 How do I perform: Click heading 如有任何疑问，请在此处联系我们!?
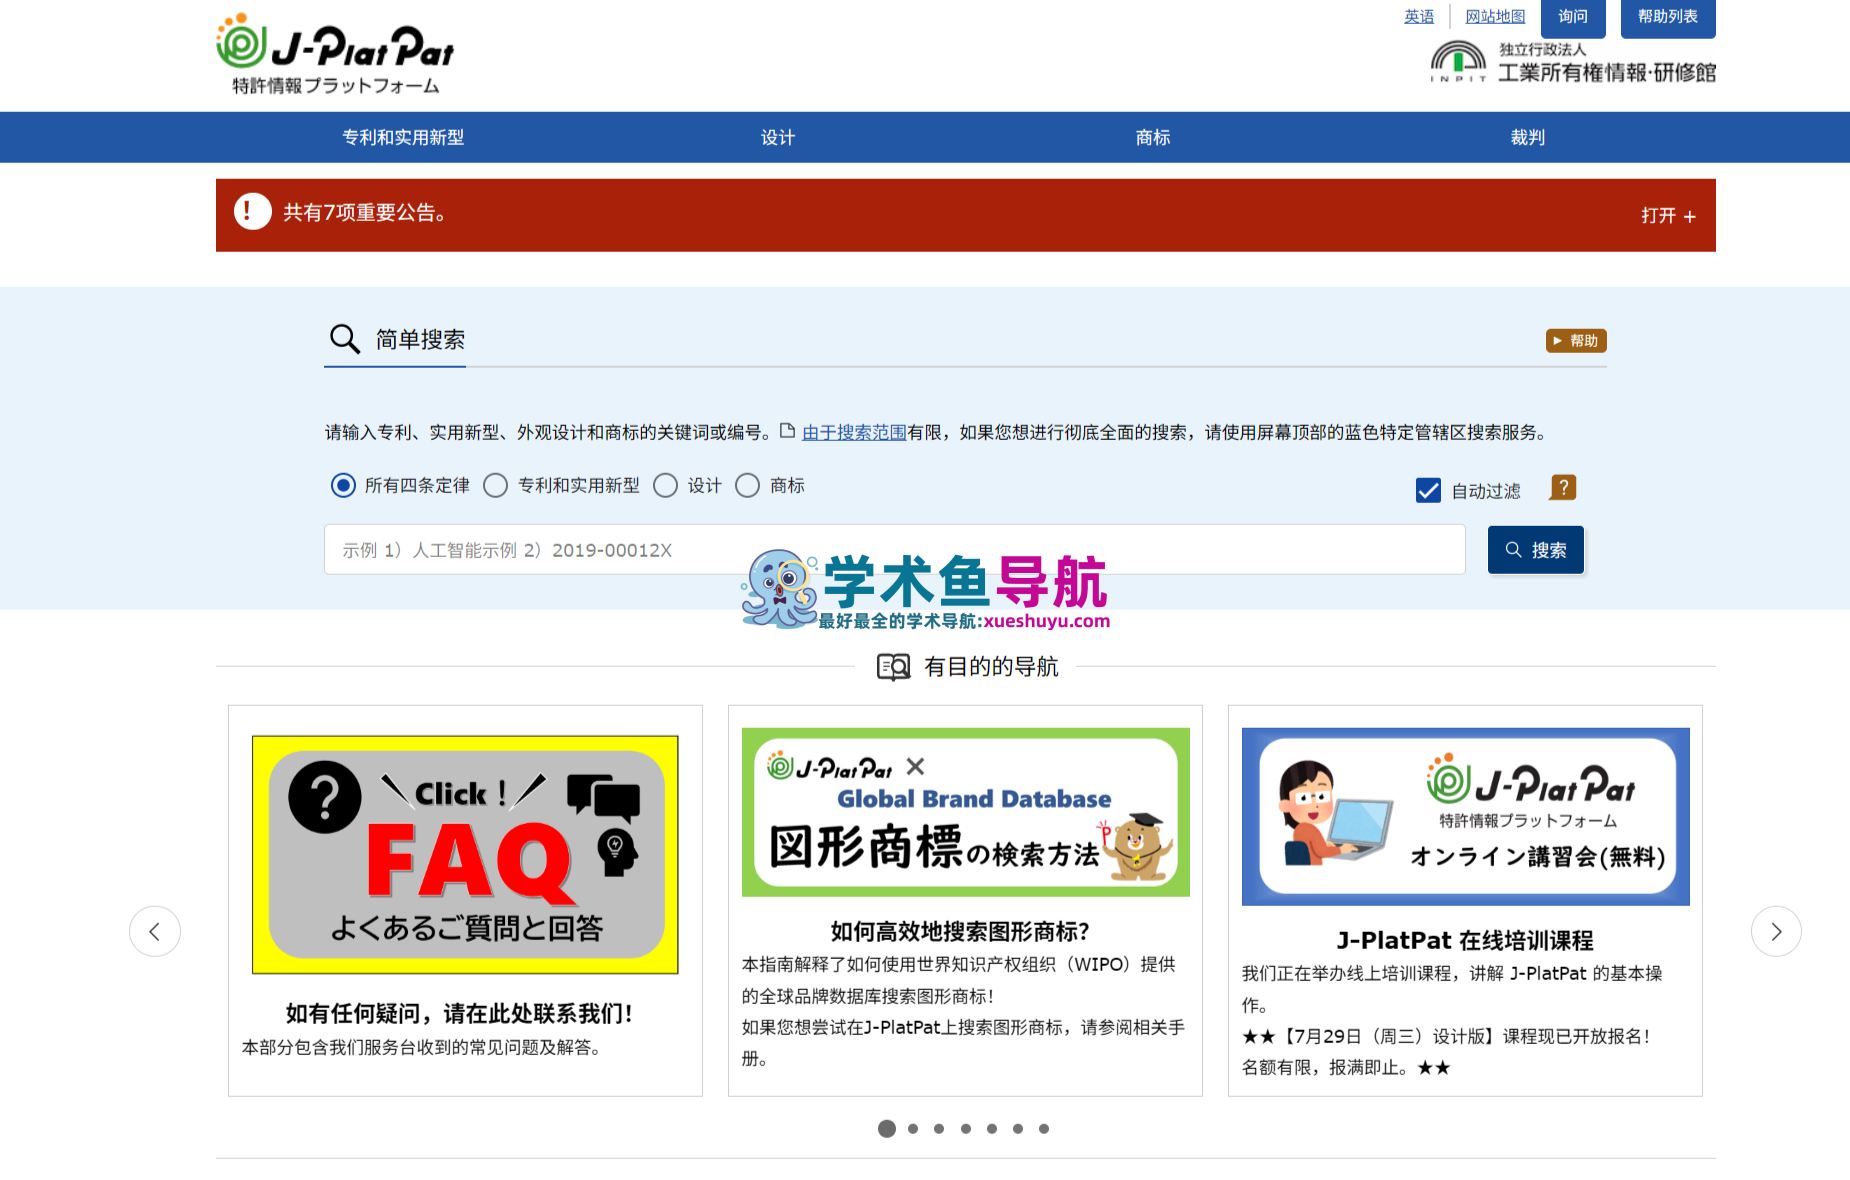[459, 1013]
